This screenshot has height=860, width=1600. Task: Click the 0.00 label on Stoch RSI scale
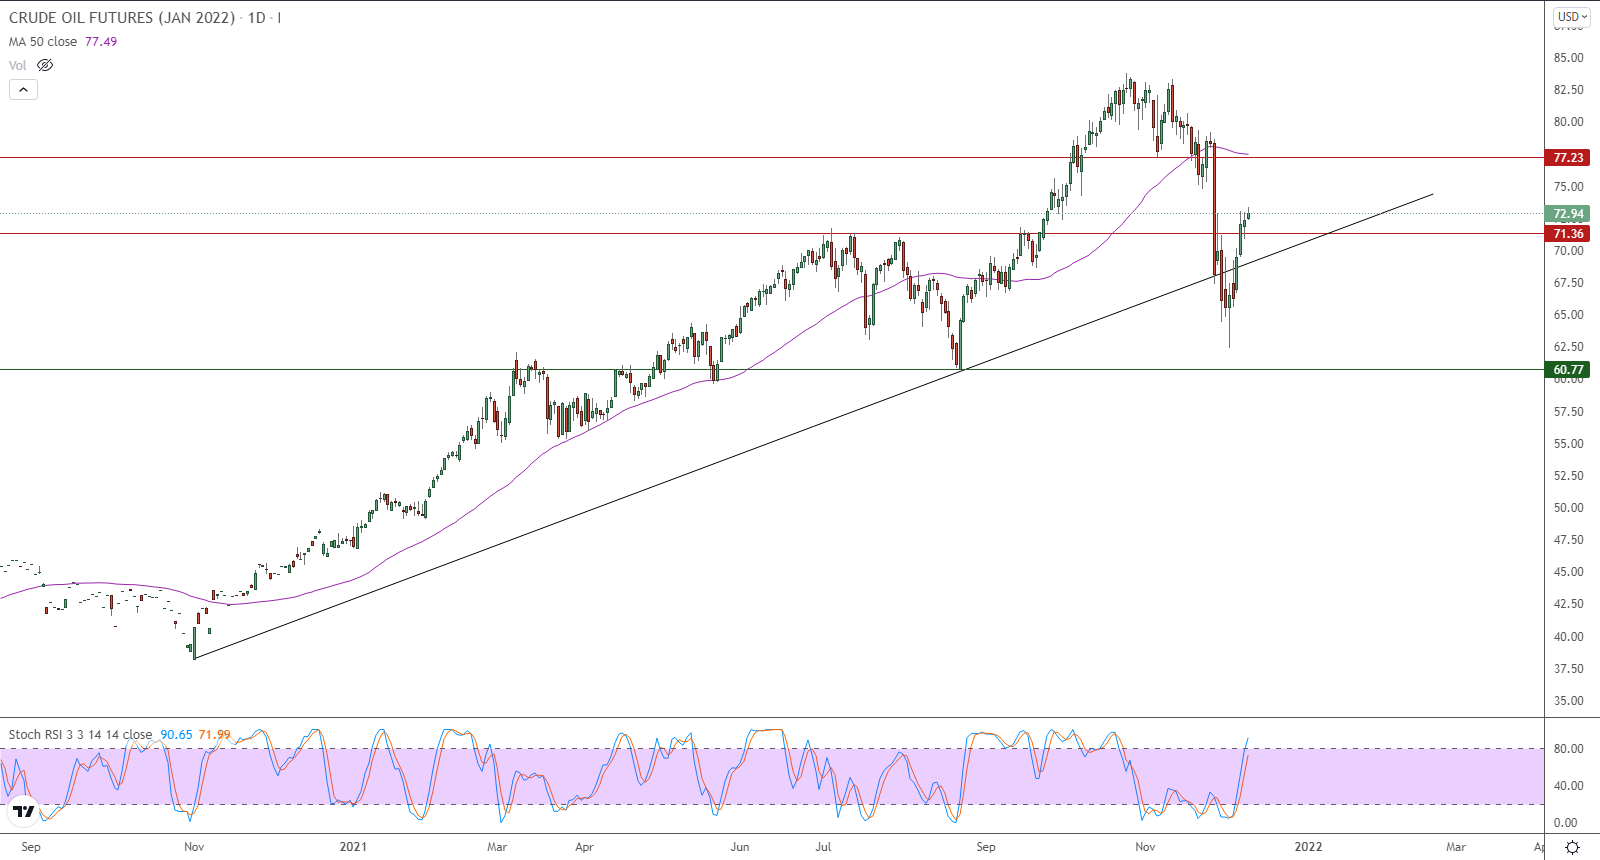(1566, 823)
